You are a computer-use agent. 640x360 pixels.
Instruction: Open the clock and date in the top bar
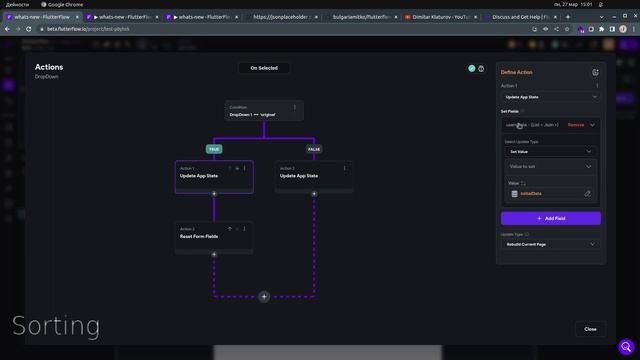573,4
